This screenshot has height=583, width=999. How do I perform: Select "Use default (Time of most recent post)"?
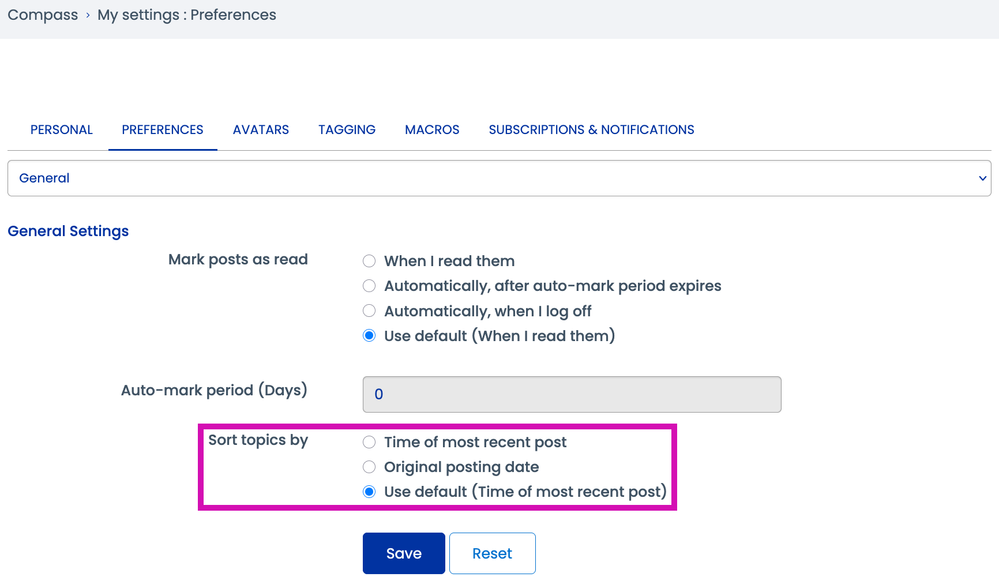[369, 492]
